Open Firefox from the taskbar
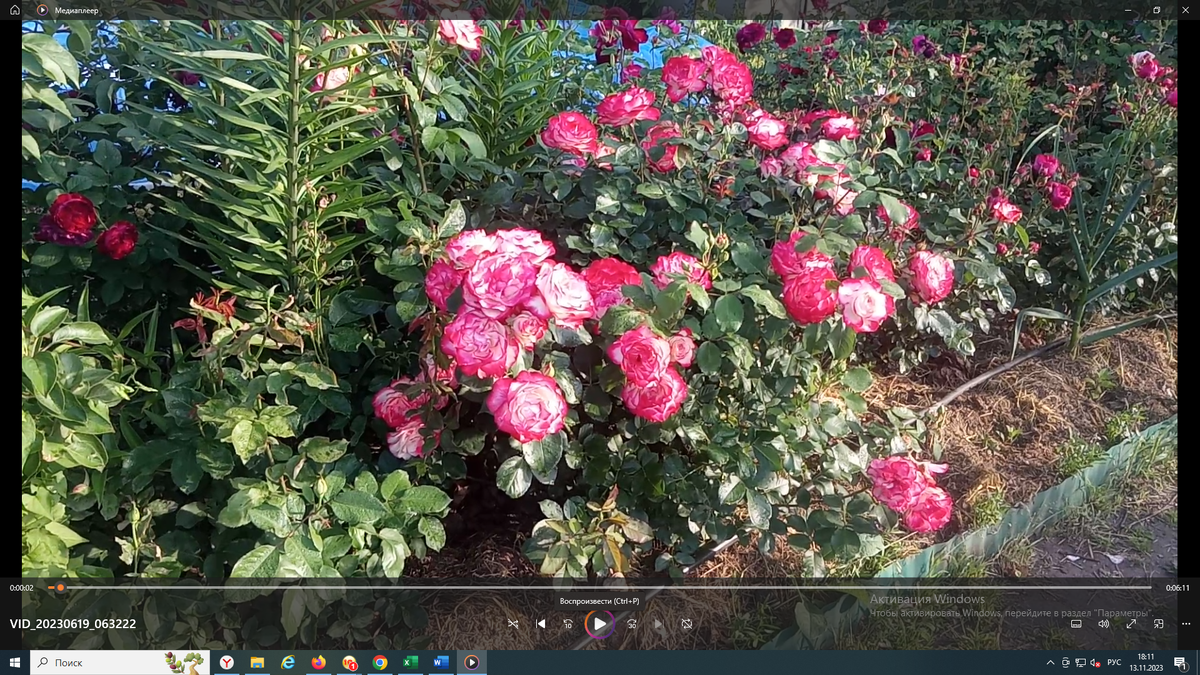This screenshot has width=1200, height=675. (x=319, y=663)
